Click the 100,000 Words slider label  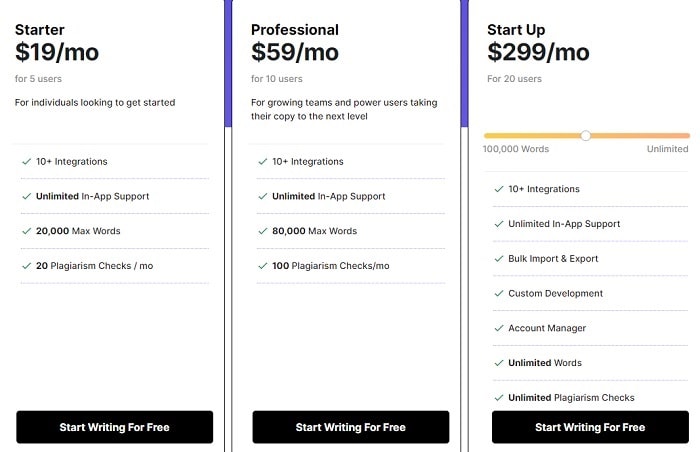(x=516, y=149)
